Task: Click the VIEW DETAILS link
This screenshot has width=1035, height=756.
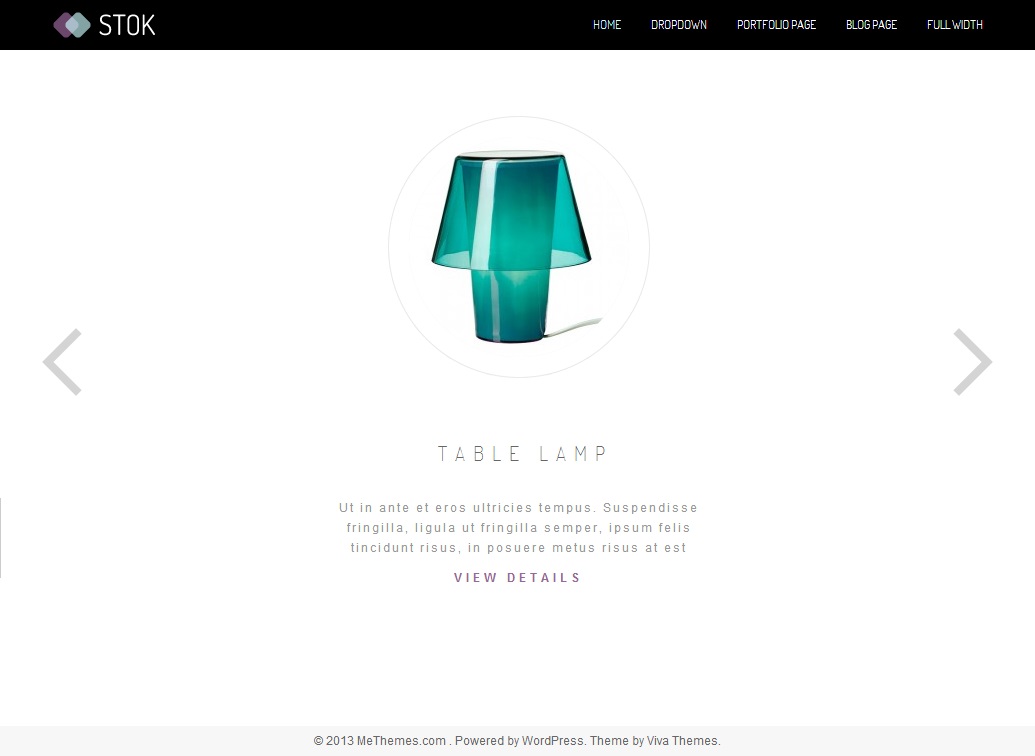Action: click(518, 578)
